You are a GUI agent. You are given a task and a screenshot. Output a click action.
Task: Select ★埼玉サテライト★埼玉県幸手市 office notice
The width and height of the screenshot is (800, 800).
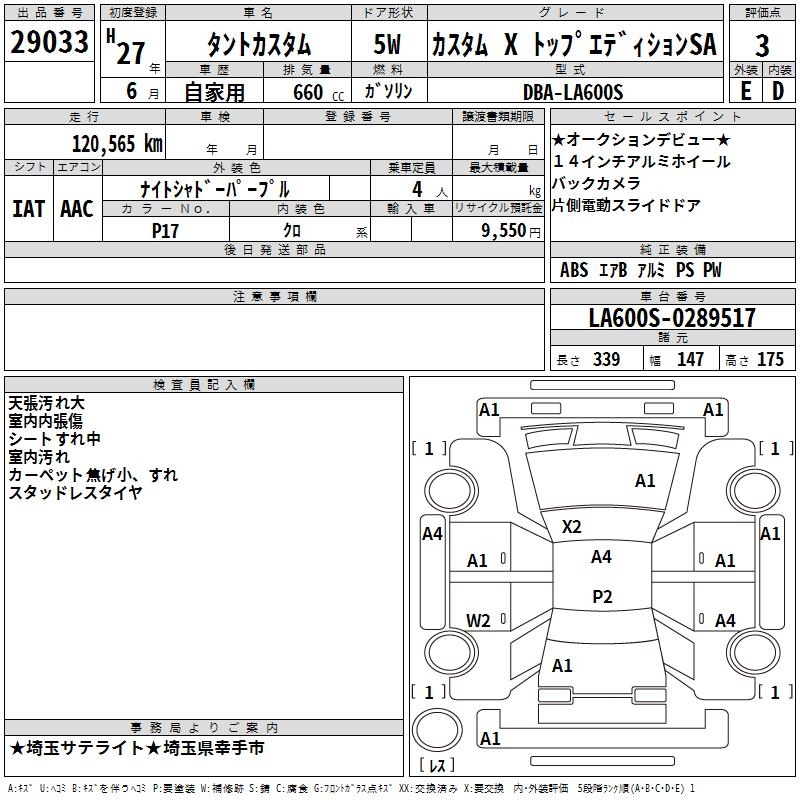point(137,748)
